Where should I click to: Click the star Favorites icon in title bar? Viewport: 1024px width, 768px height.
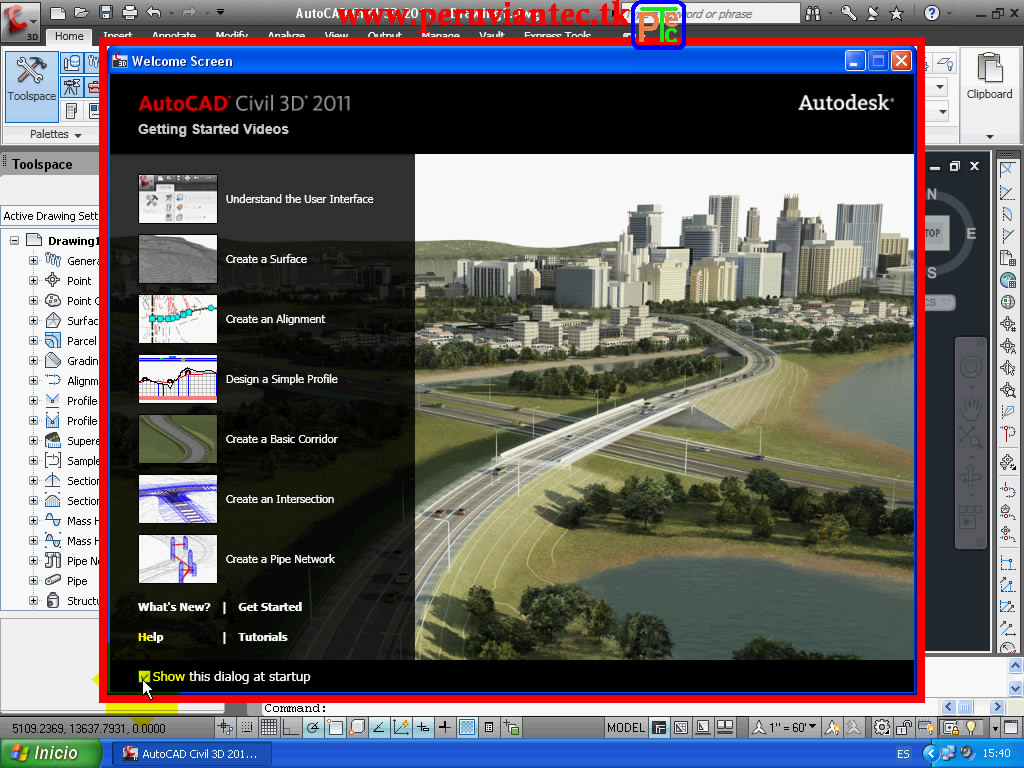coord(897,13)
